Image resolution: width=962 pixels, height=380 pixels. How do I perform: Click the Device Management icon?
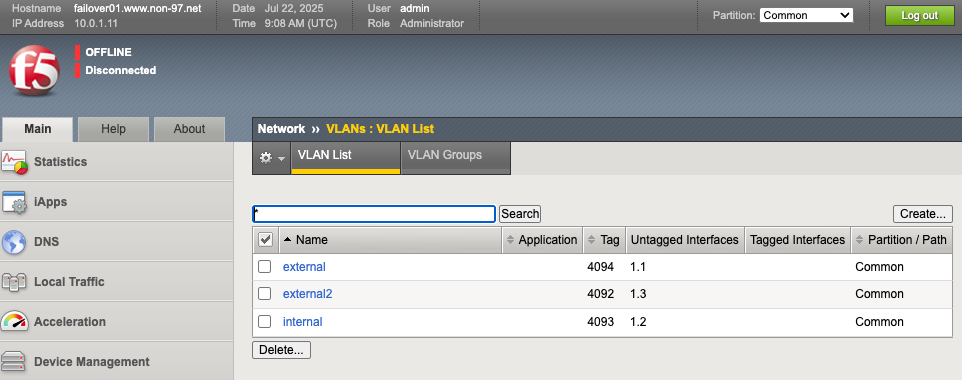coord(13,362)
